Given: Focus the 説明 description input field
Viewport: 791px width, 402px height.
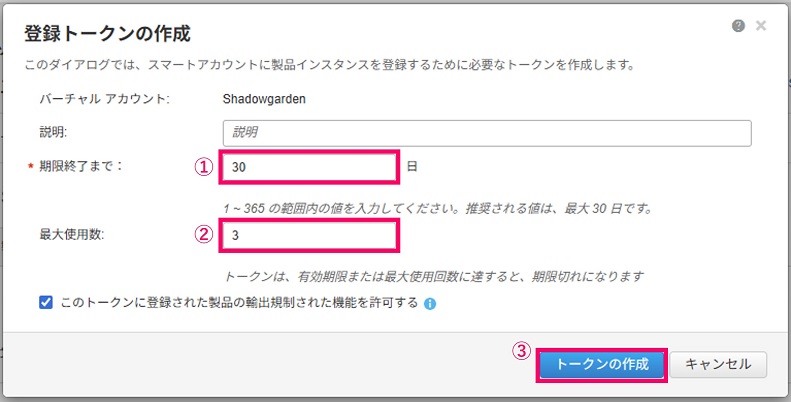Looking at the screenshot, I should click(x=487, y=133).
